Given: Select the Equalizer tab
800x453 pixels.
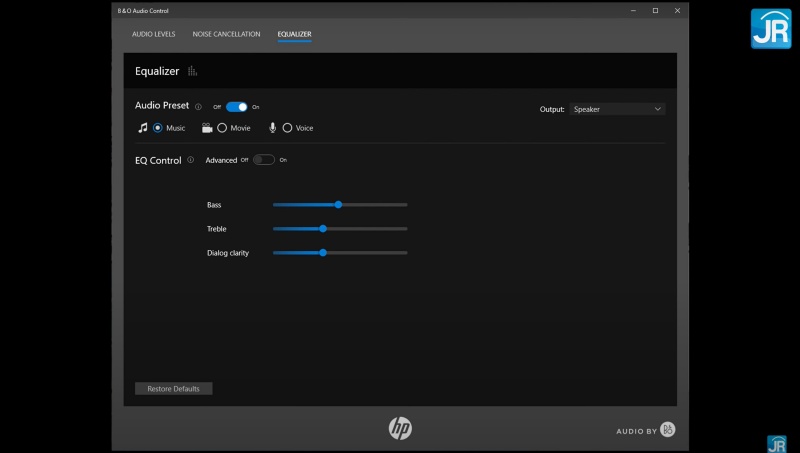Looking at the screenshot, I should (294, 34).
